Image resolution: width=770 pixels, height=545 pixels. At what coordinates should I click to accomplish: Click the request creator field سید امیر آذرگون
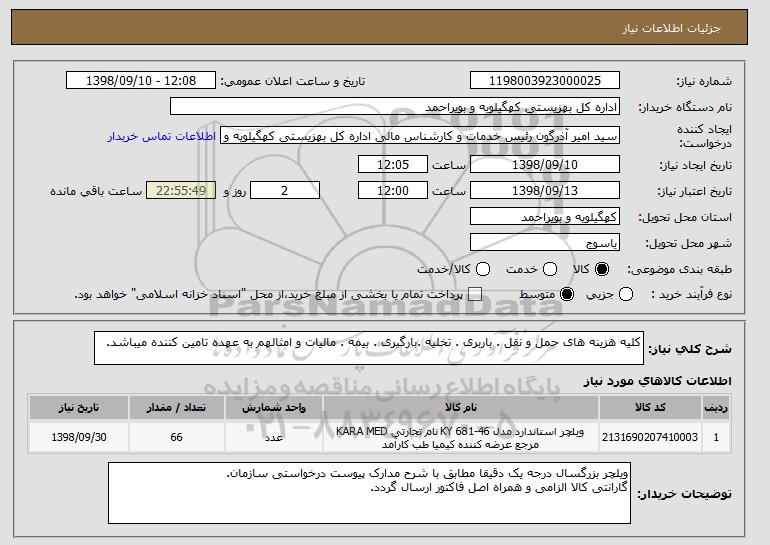click(x=420, y=136)
